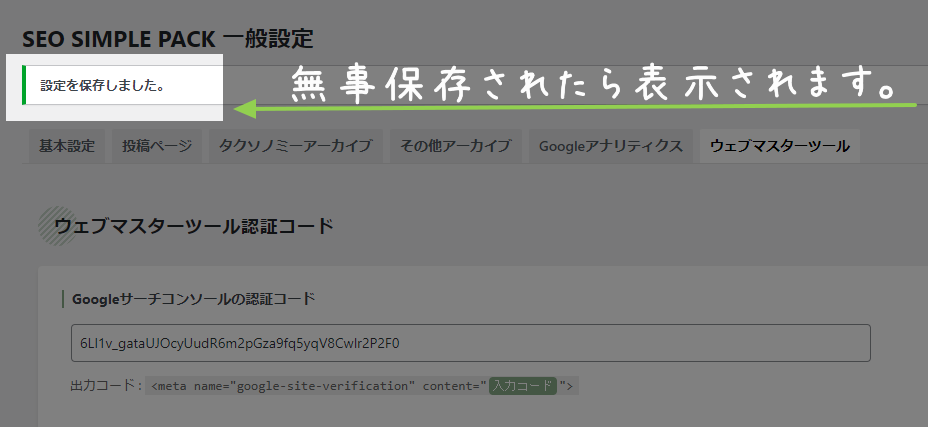Click the SEO SIMPLE PACK 一般設定 heading
Viewport: 928px width, 427px height.
point(168,39)
